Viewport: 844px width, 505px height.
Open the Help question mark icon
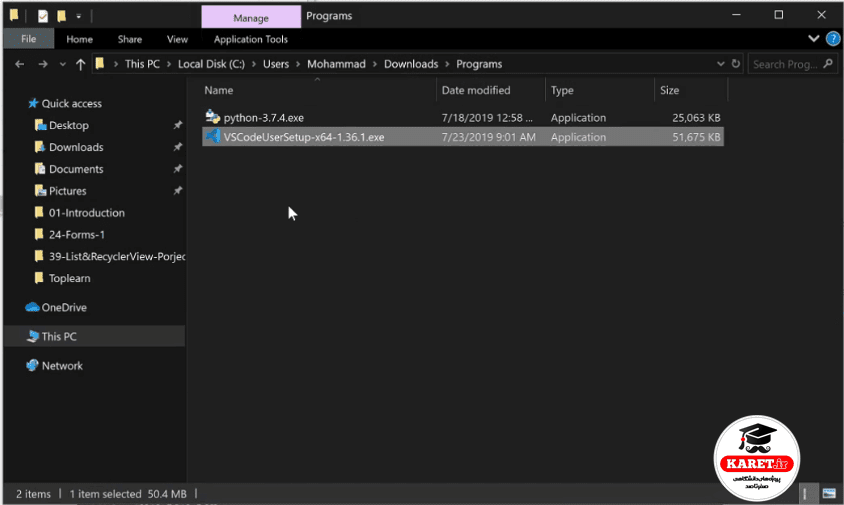click(x=833, y=39)
